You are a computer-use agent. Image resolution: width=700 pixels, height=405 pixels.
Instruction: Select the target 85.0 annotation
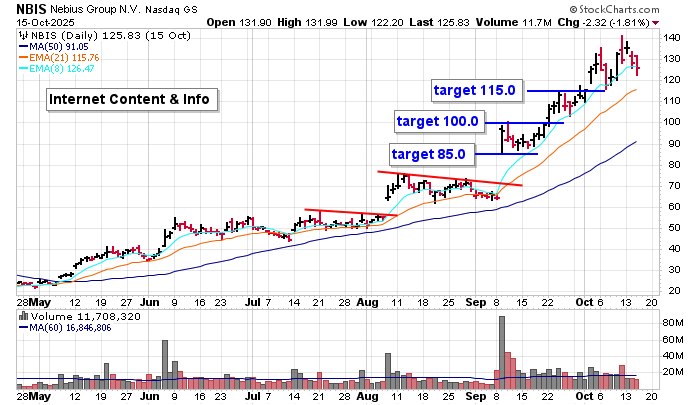428,154
